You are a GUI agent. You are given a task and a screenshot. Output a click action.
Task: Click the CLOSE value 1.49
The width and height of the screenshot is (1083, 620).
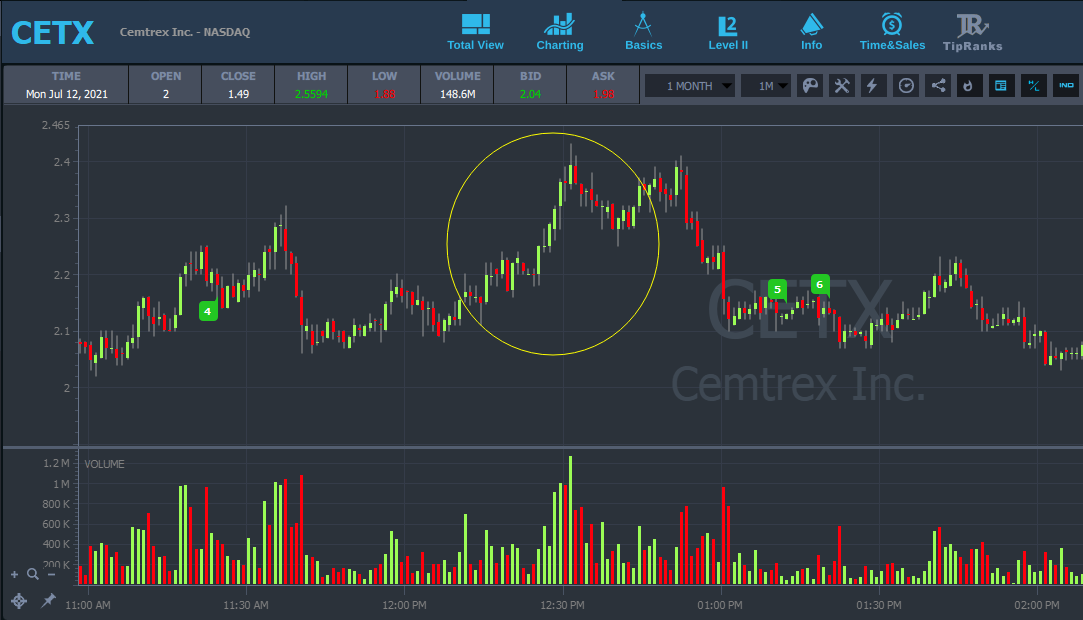coord(238,94)
